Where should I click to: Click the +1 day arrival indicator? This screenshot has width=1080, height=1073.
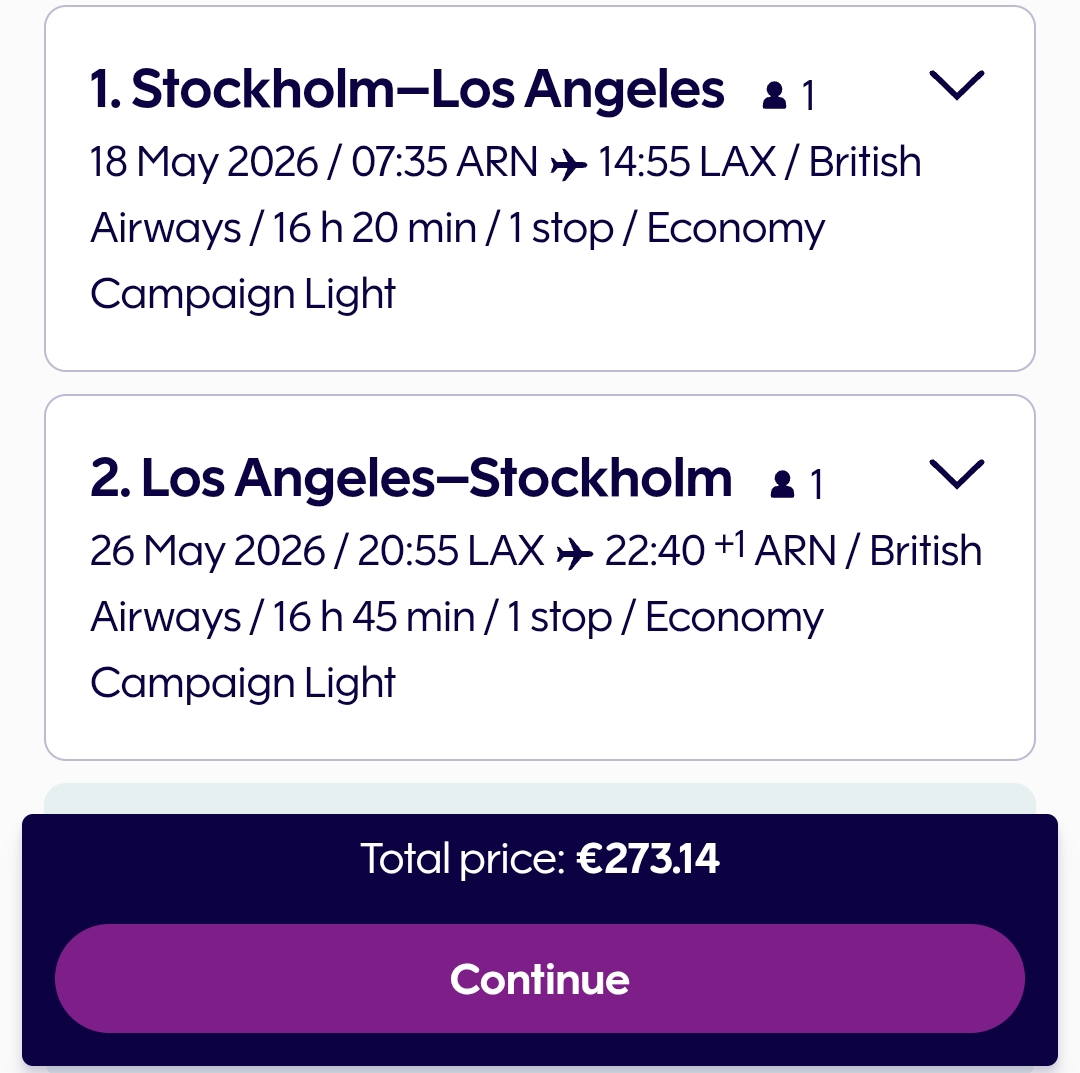(729, 544)
